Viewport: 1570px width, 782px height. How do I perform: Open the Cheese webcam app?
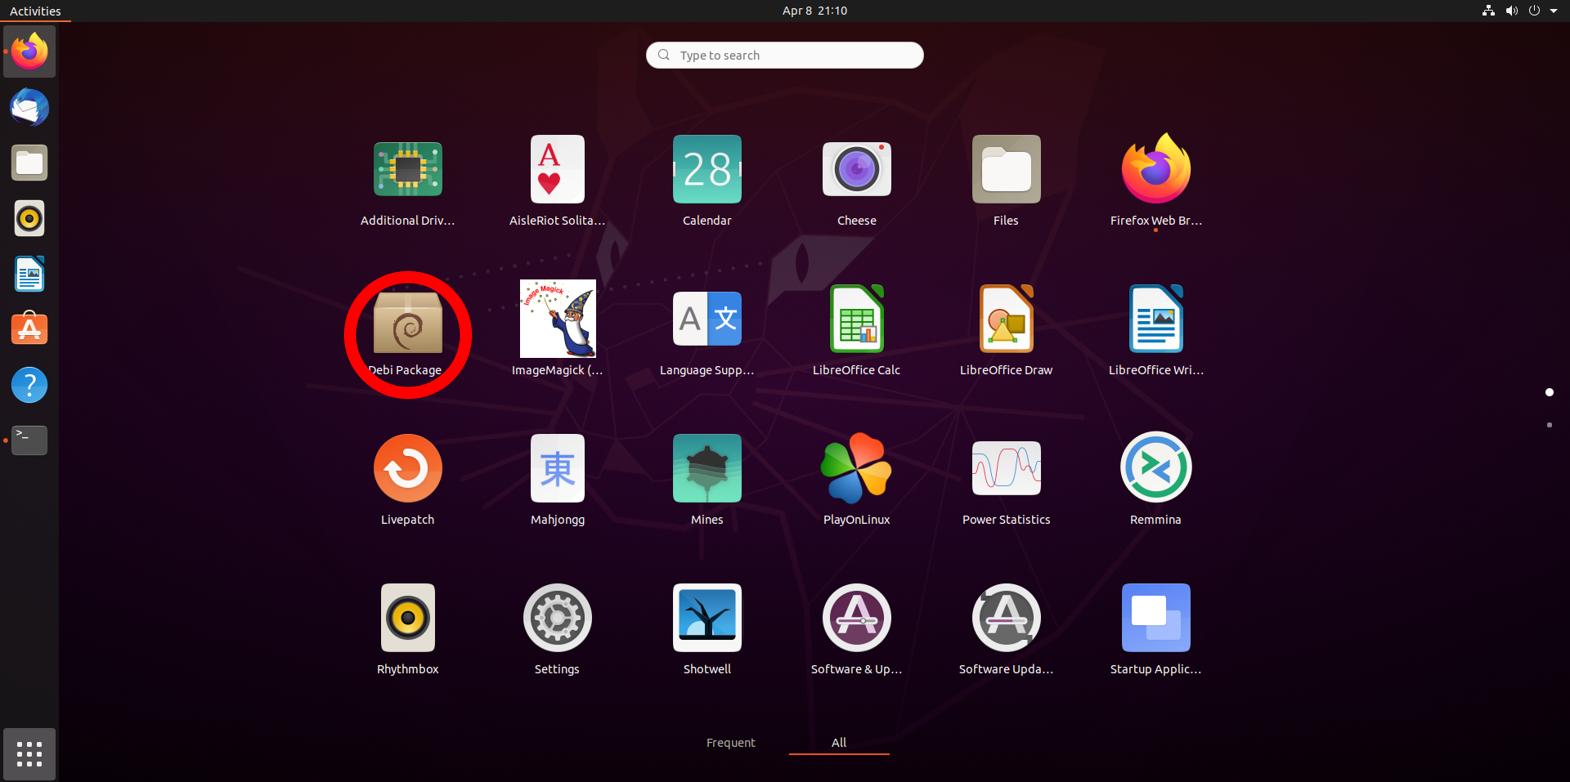856,170
